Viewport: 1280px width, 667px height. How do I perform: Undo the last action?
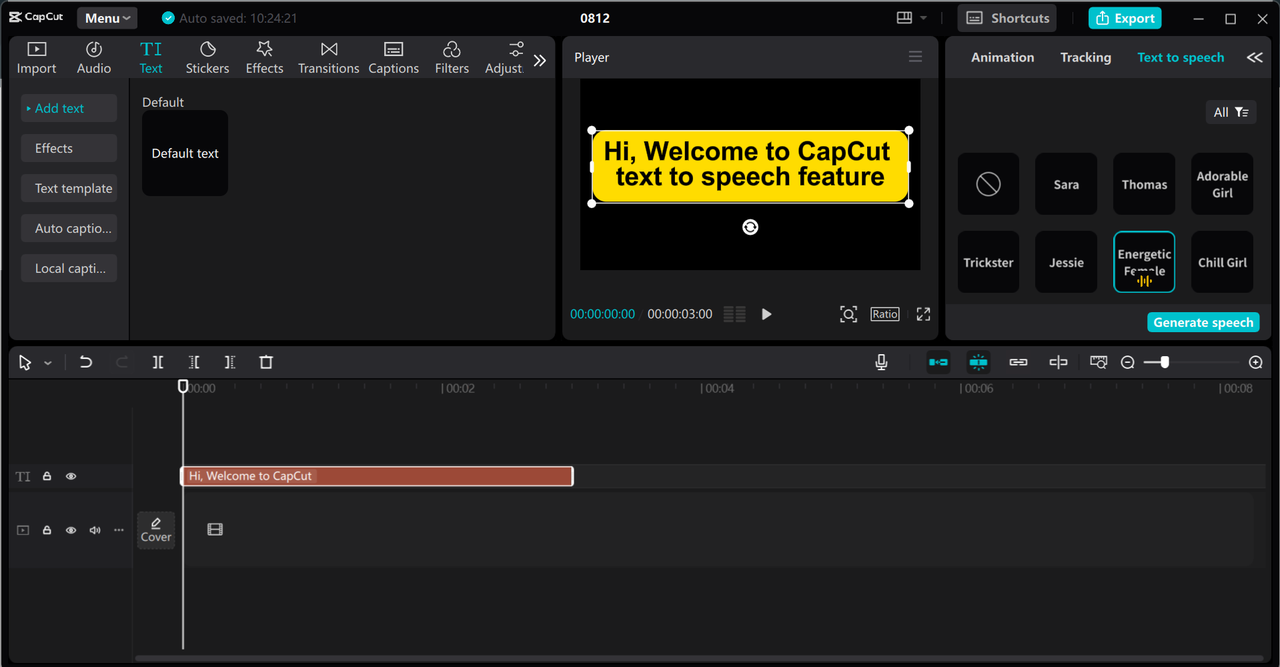pos(86,362)
